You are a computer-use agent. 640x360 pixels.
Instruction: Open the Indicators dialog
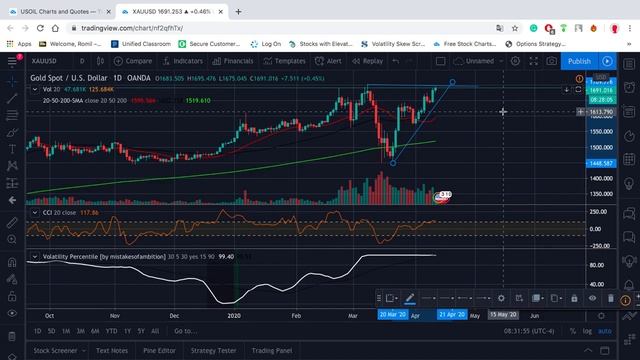click(182, 61)
